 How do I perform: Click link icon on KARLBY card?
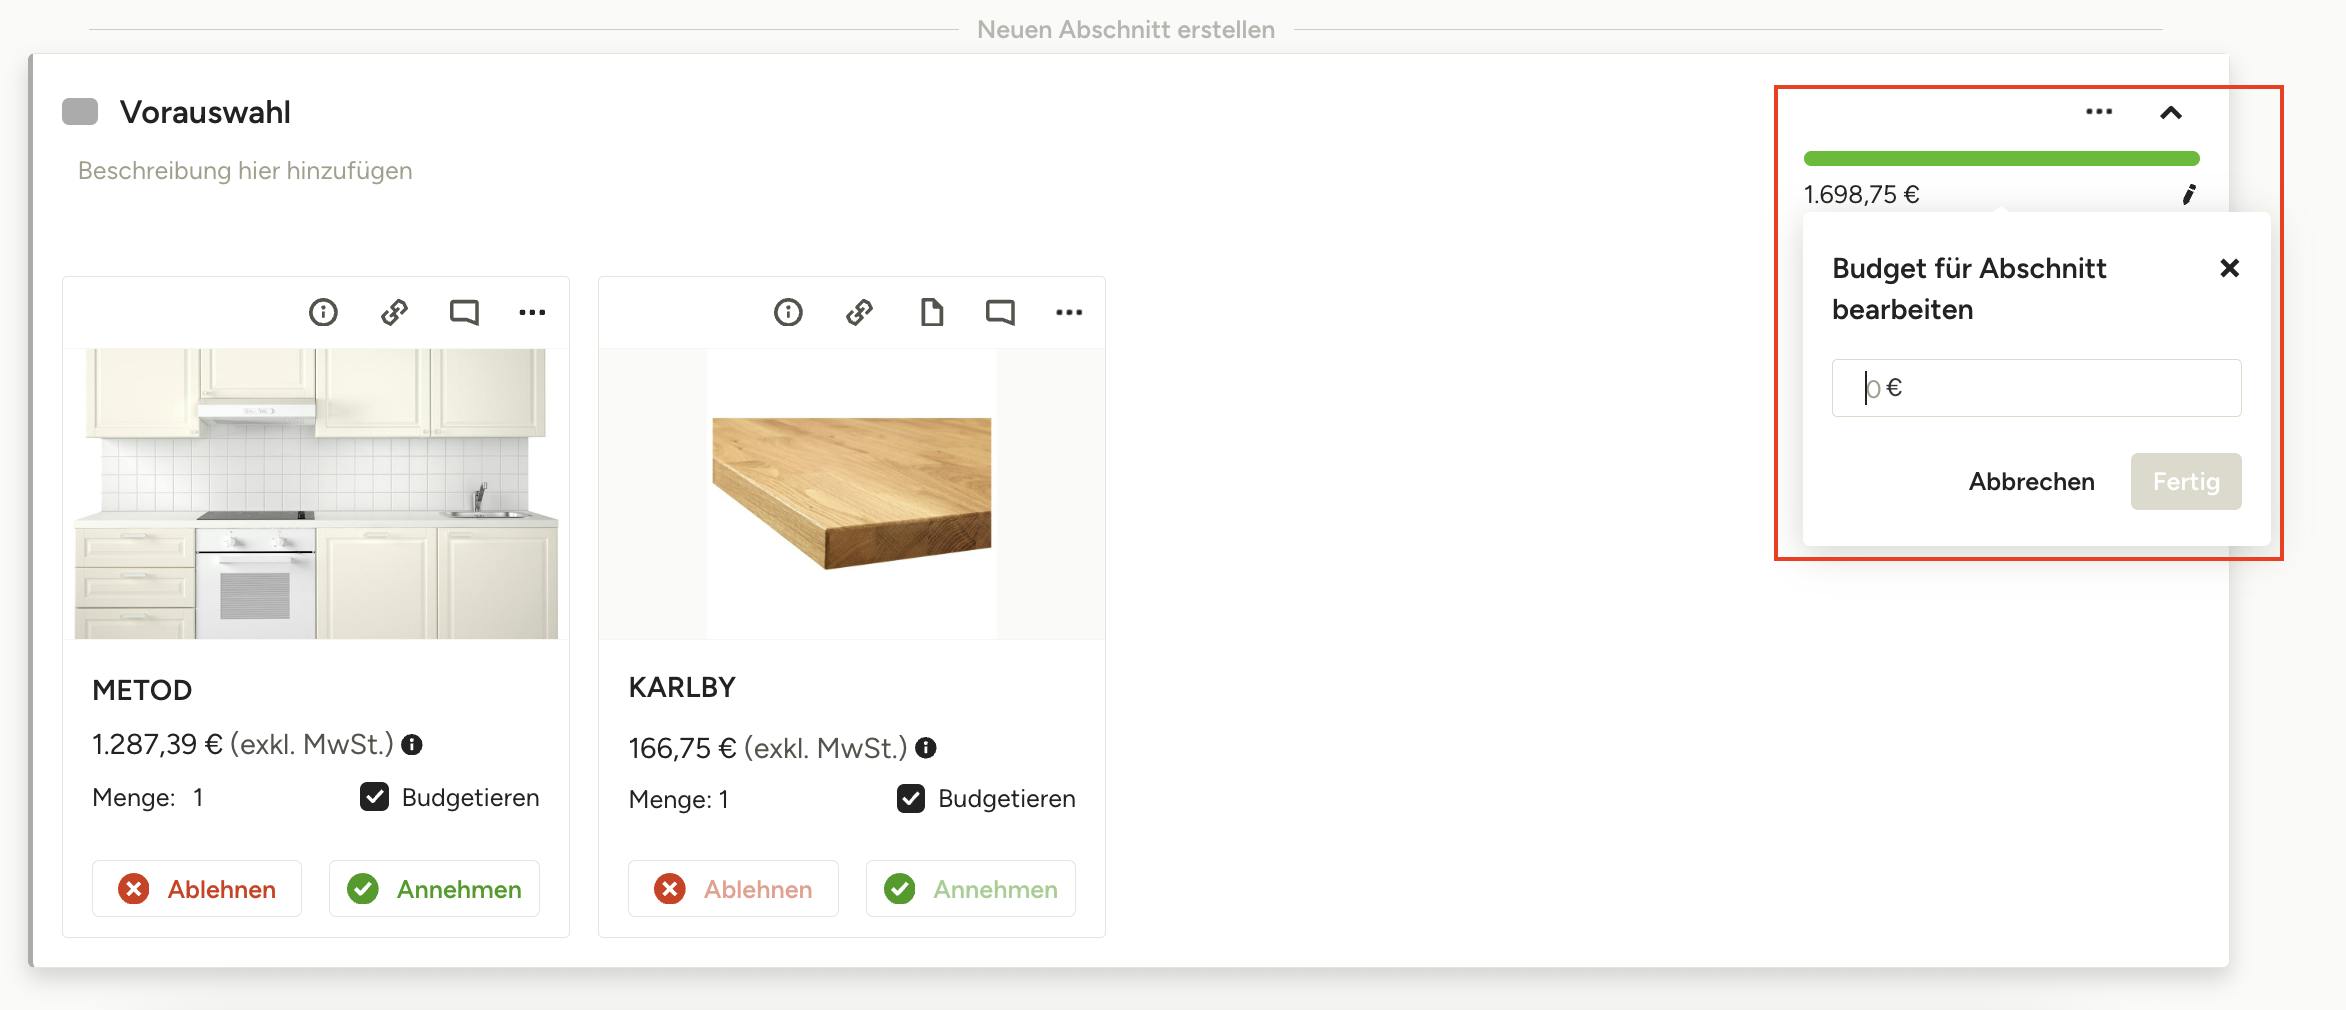coord(859,313)
